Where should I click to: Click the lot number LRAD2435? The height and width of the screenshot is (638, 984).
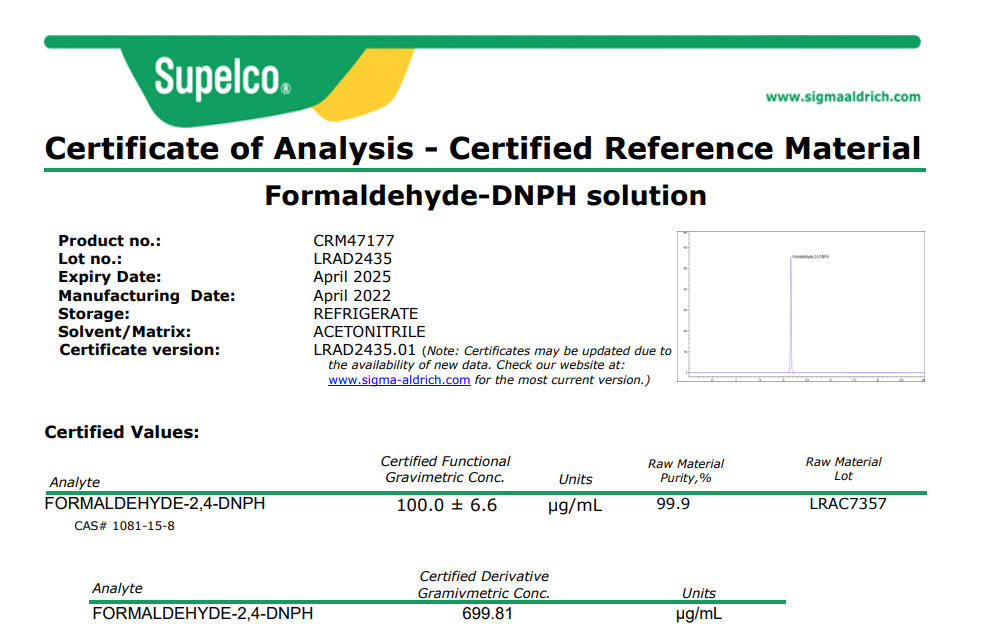coord(353,259)
